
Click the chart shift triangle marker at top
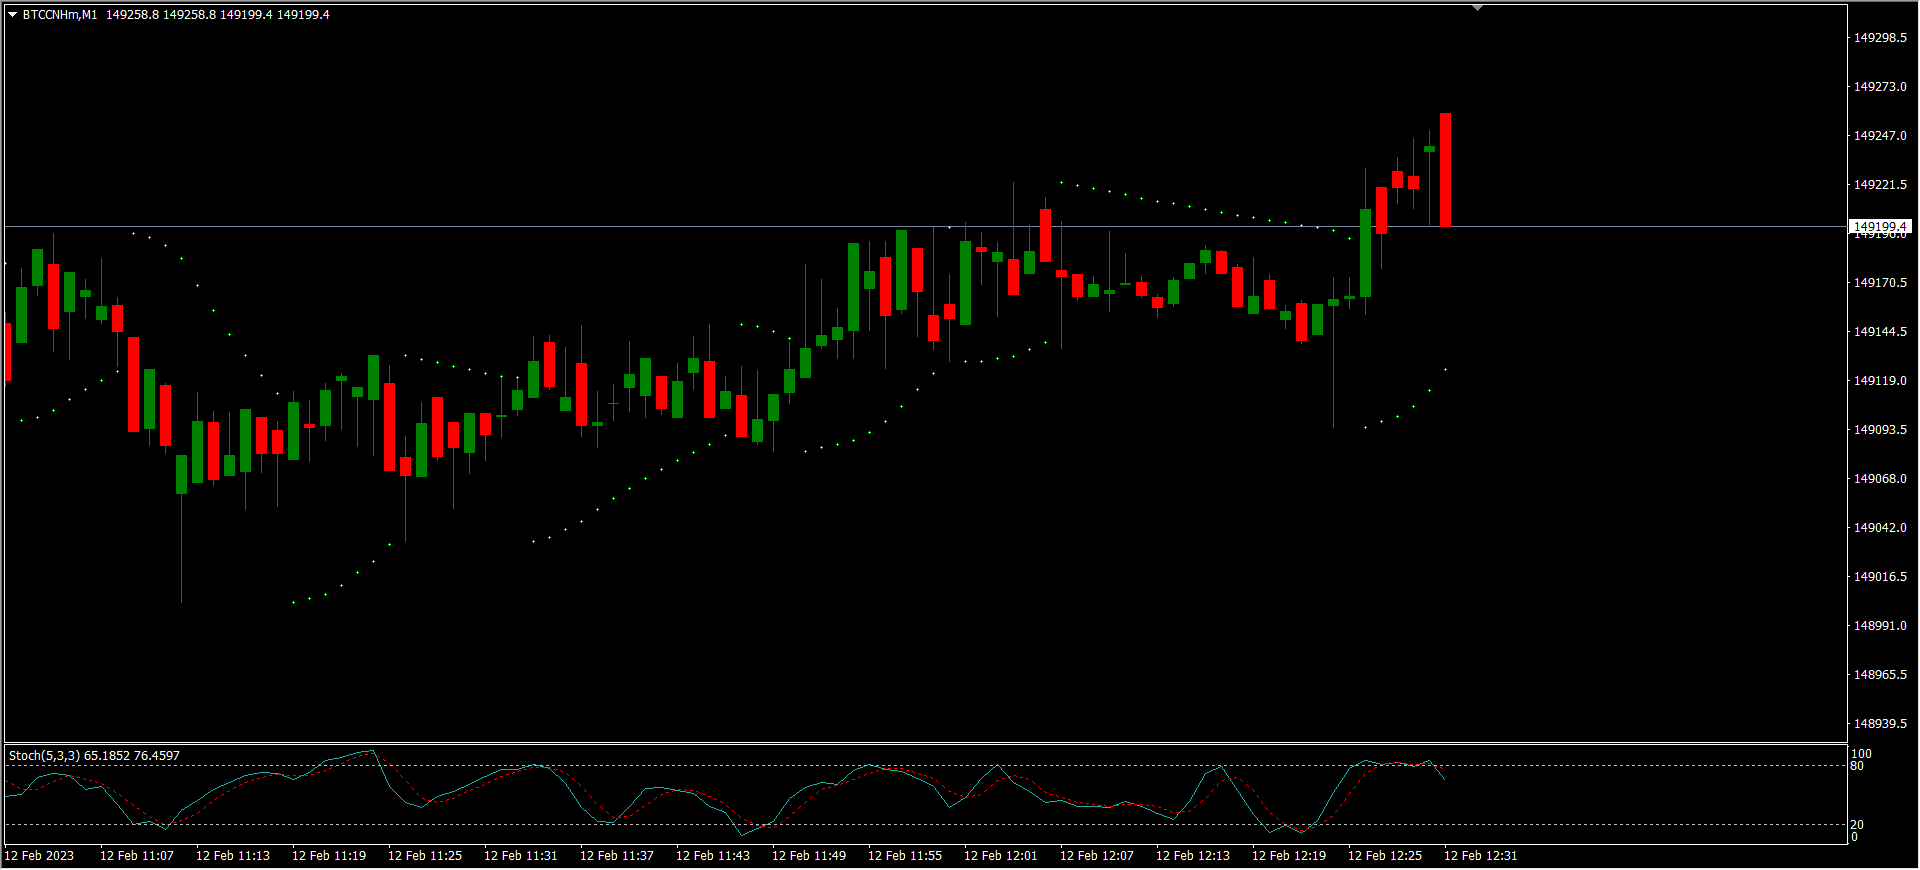pos(1477,8)
